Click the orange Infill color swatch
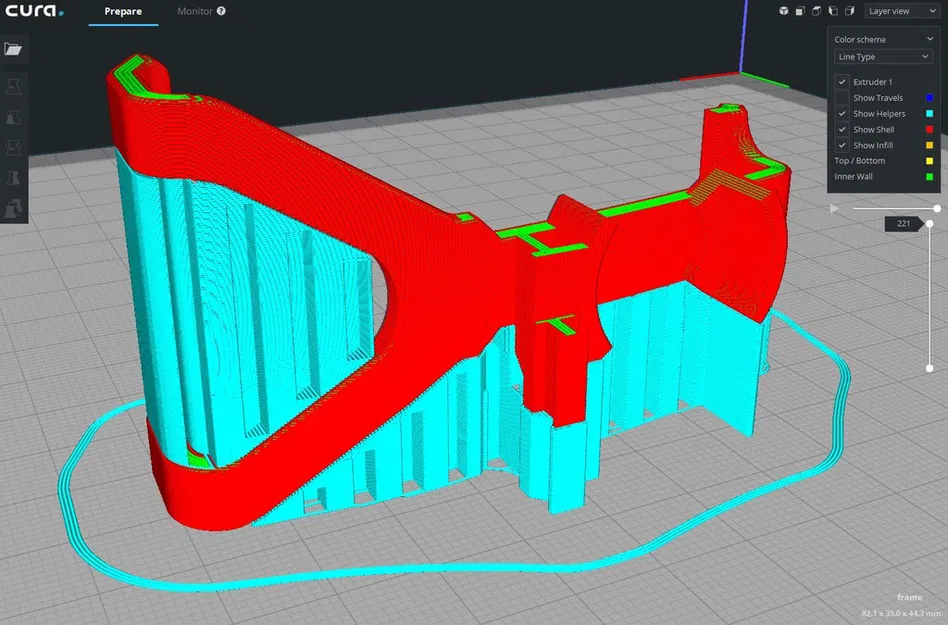Screen dimensions: 948x625 tap(930, 145)
